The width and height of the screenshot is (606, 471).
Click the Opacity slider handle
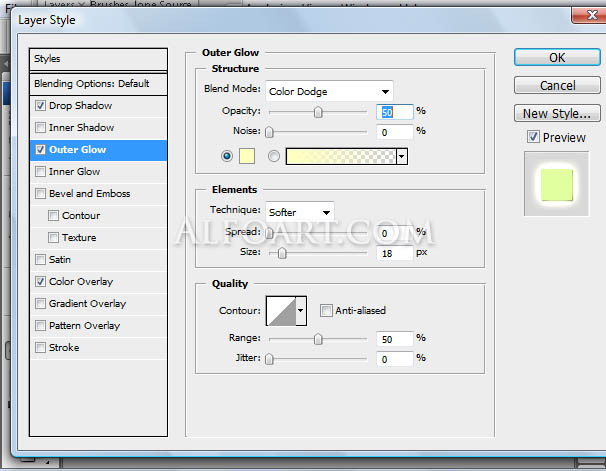click(318, 112)
